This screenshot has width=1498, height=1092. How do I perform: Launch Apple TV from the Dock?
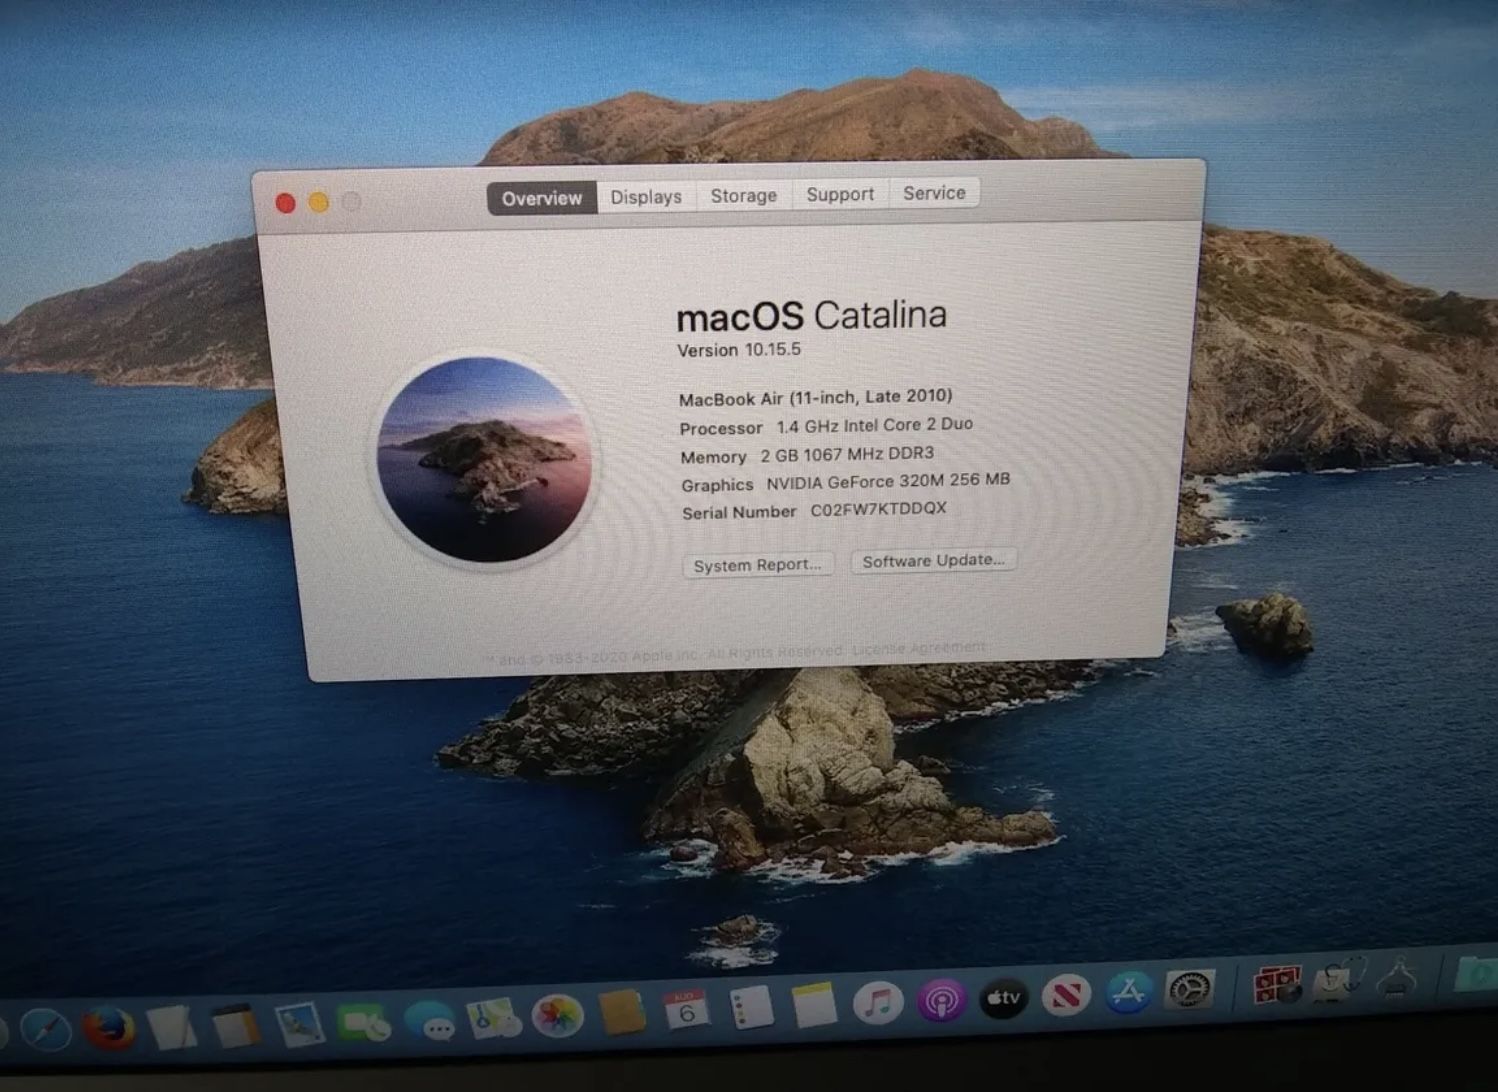[x=1003, y=997]
